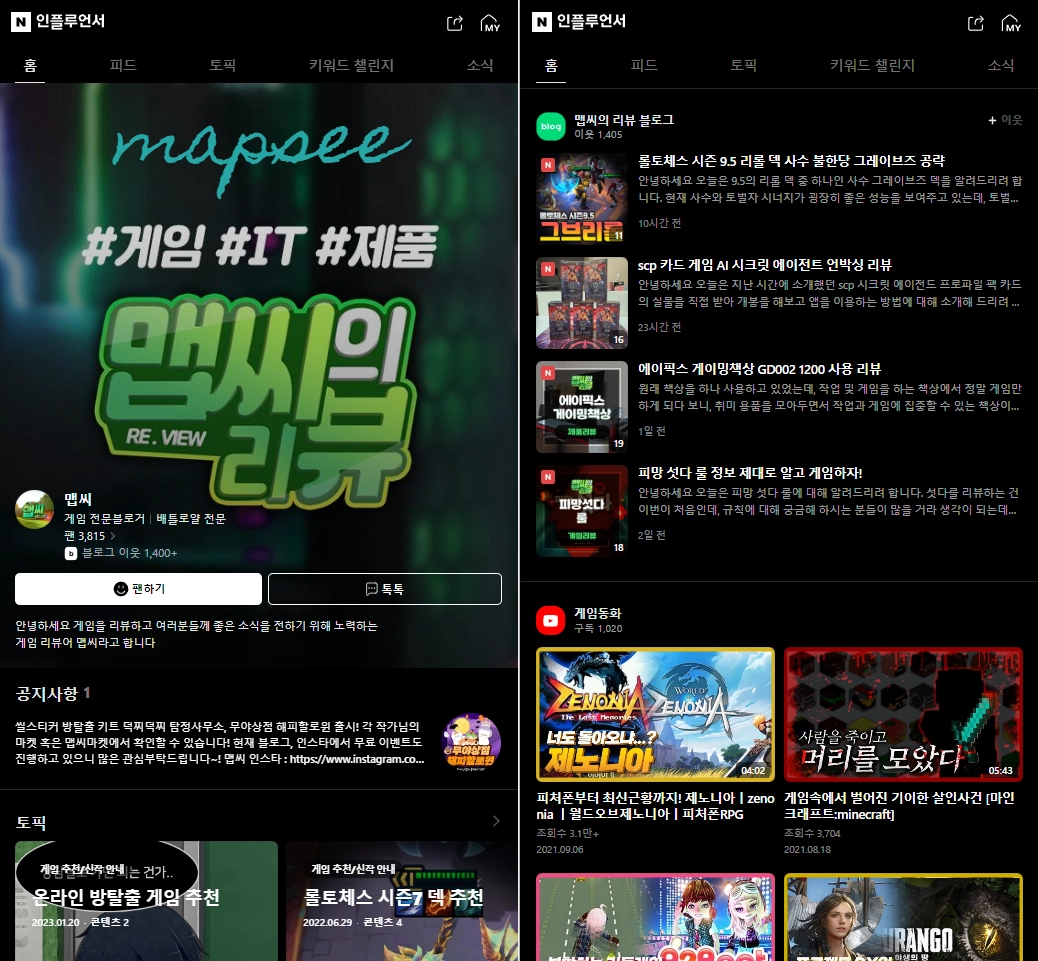
Task: Open the 블로그 이웃 1,400+ link
Action: click(x=129, y=553)
